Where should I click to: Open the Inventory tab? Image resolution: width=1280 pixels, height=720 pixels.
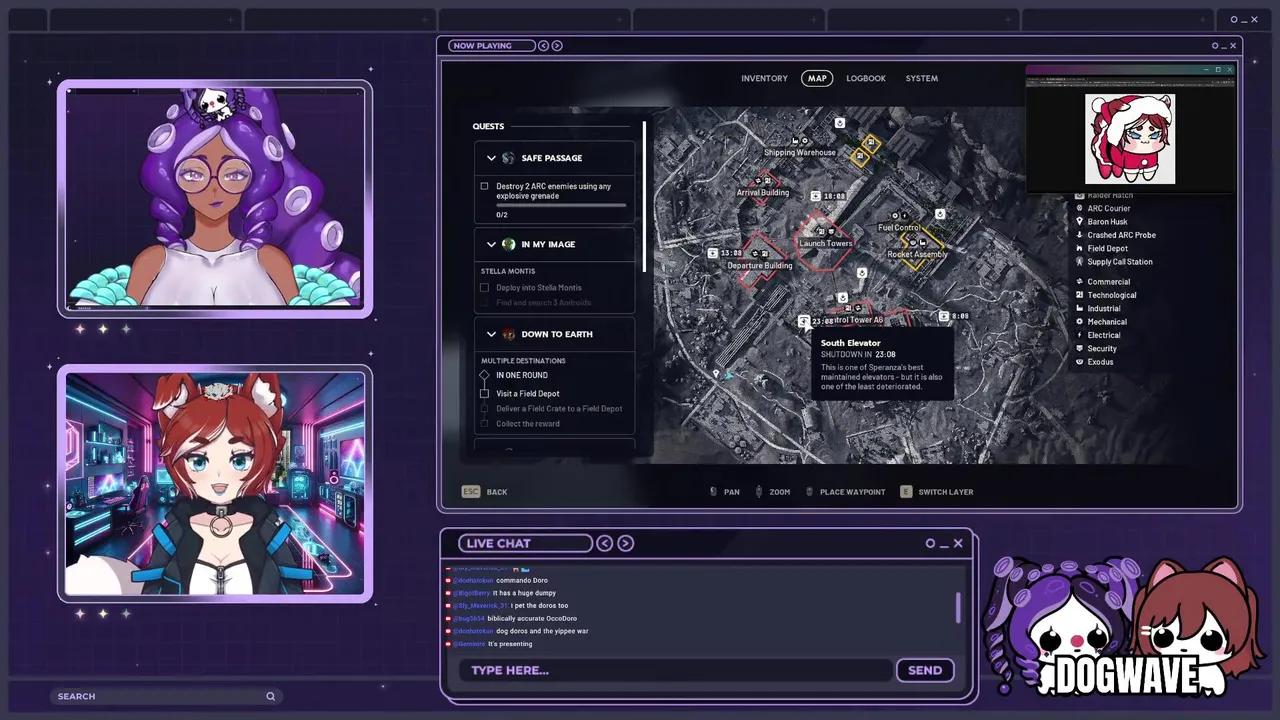click(764, 78)
